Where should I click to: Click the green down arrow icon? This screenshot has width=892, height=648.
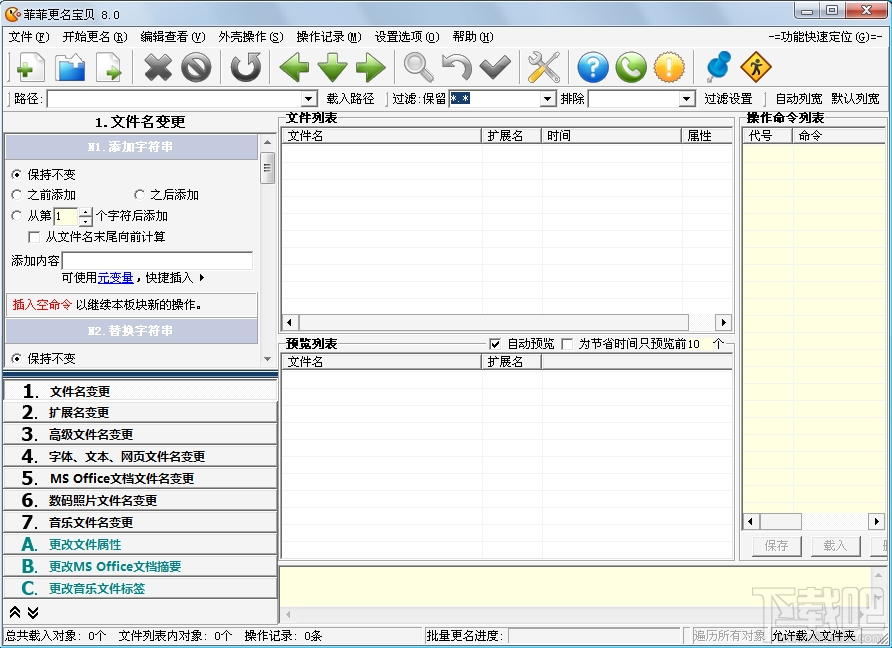[332, 67]
